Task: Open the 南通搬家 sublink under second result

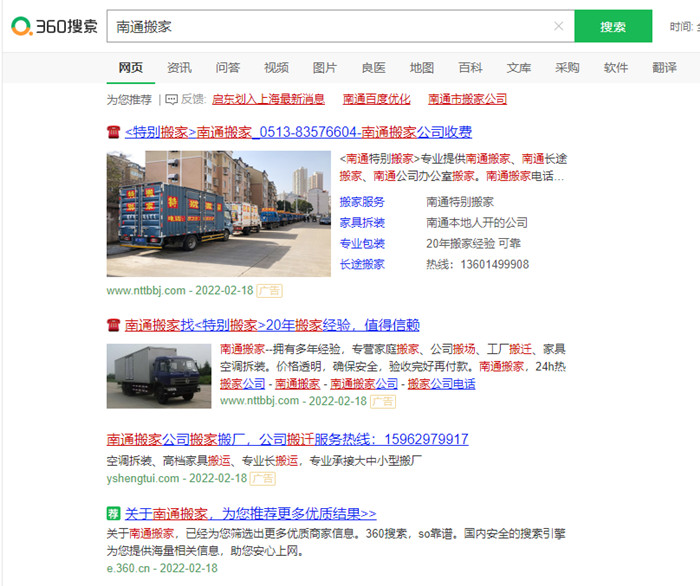Action: (x=297, y=384)
